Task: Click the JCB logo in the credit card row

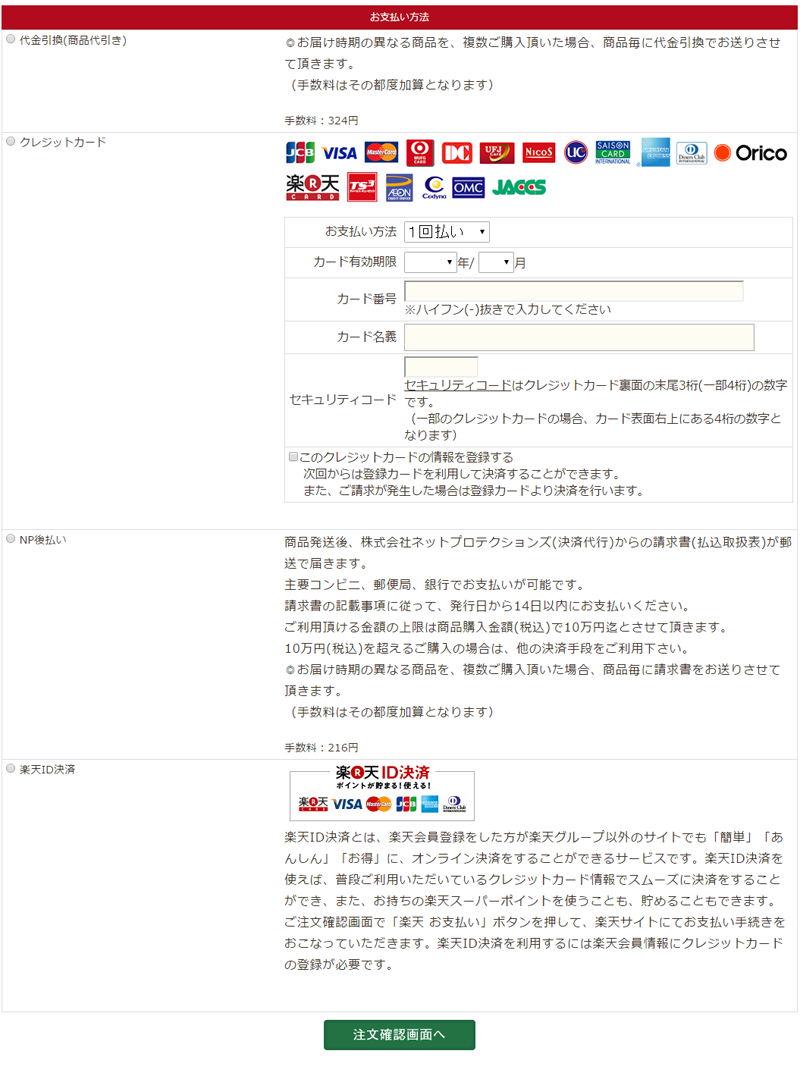Action: [300, 153]
